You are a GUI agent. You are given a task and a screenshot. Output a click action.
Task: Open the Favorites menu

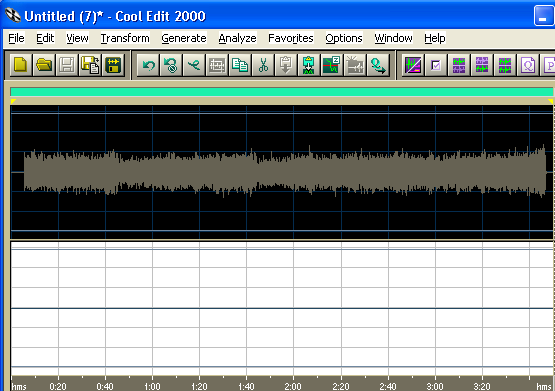[x=291, y=38]
